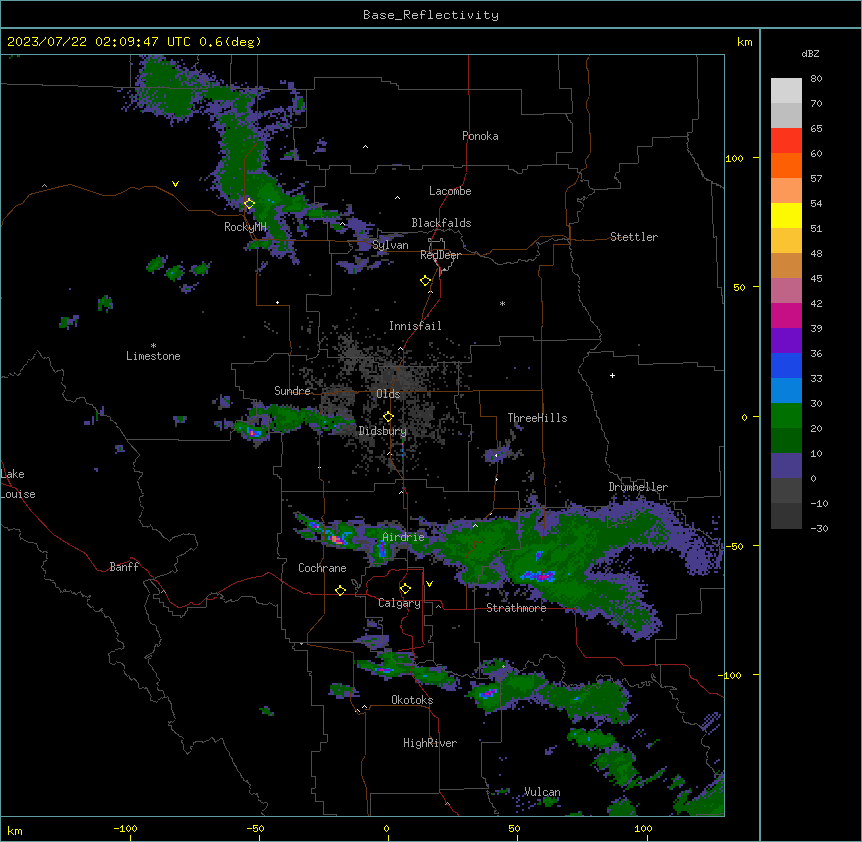Click the yellow diamond marker above Calgary

pos(405,589)
